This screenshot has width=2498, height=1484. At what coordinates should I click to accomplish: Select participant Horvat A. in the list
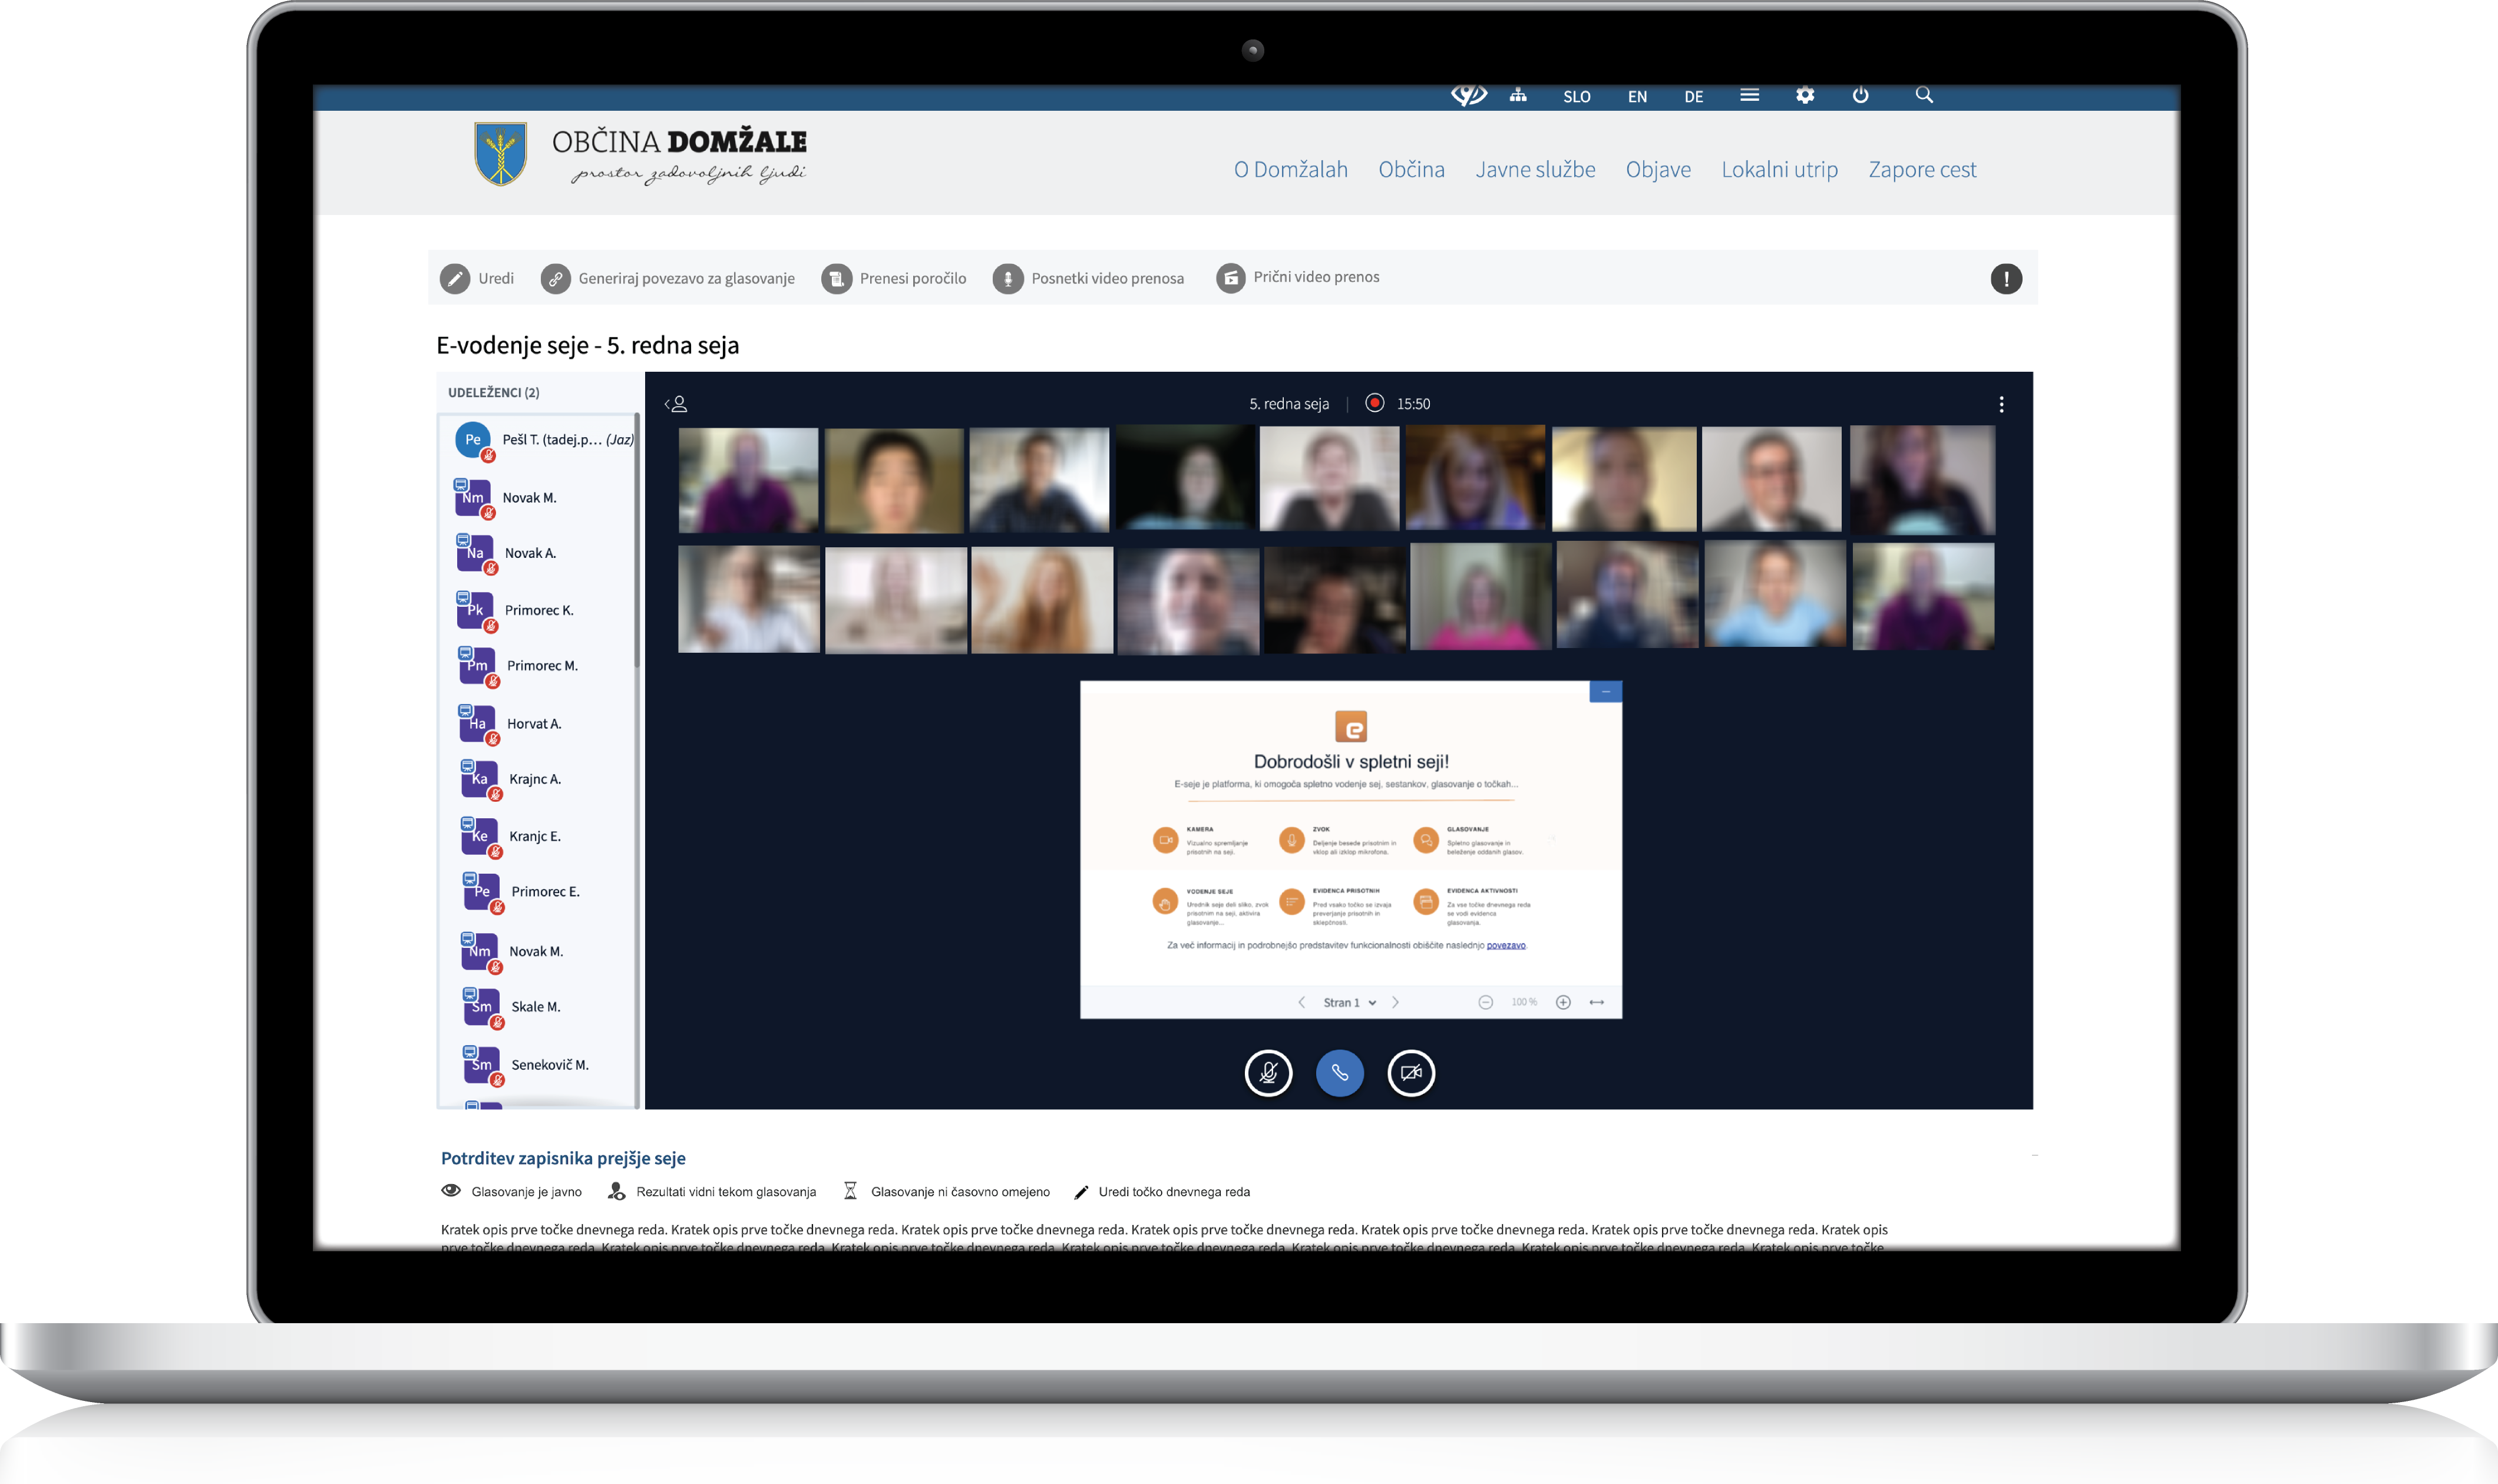click(533, 724)
